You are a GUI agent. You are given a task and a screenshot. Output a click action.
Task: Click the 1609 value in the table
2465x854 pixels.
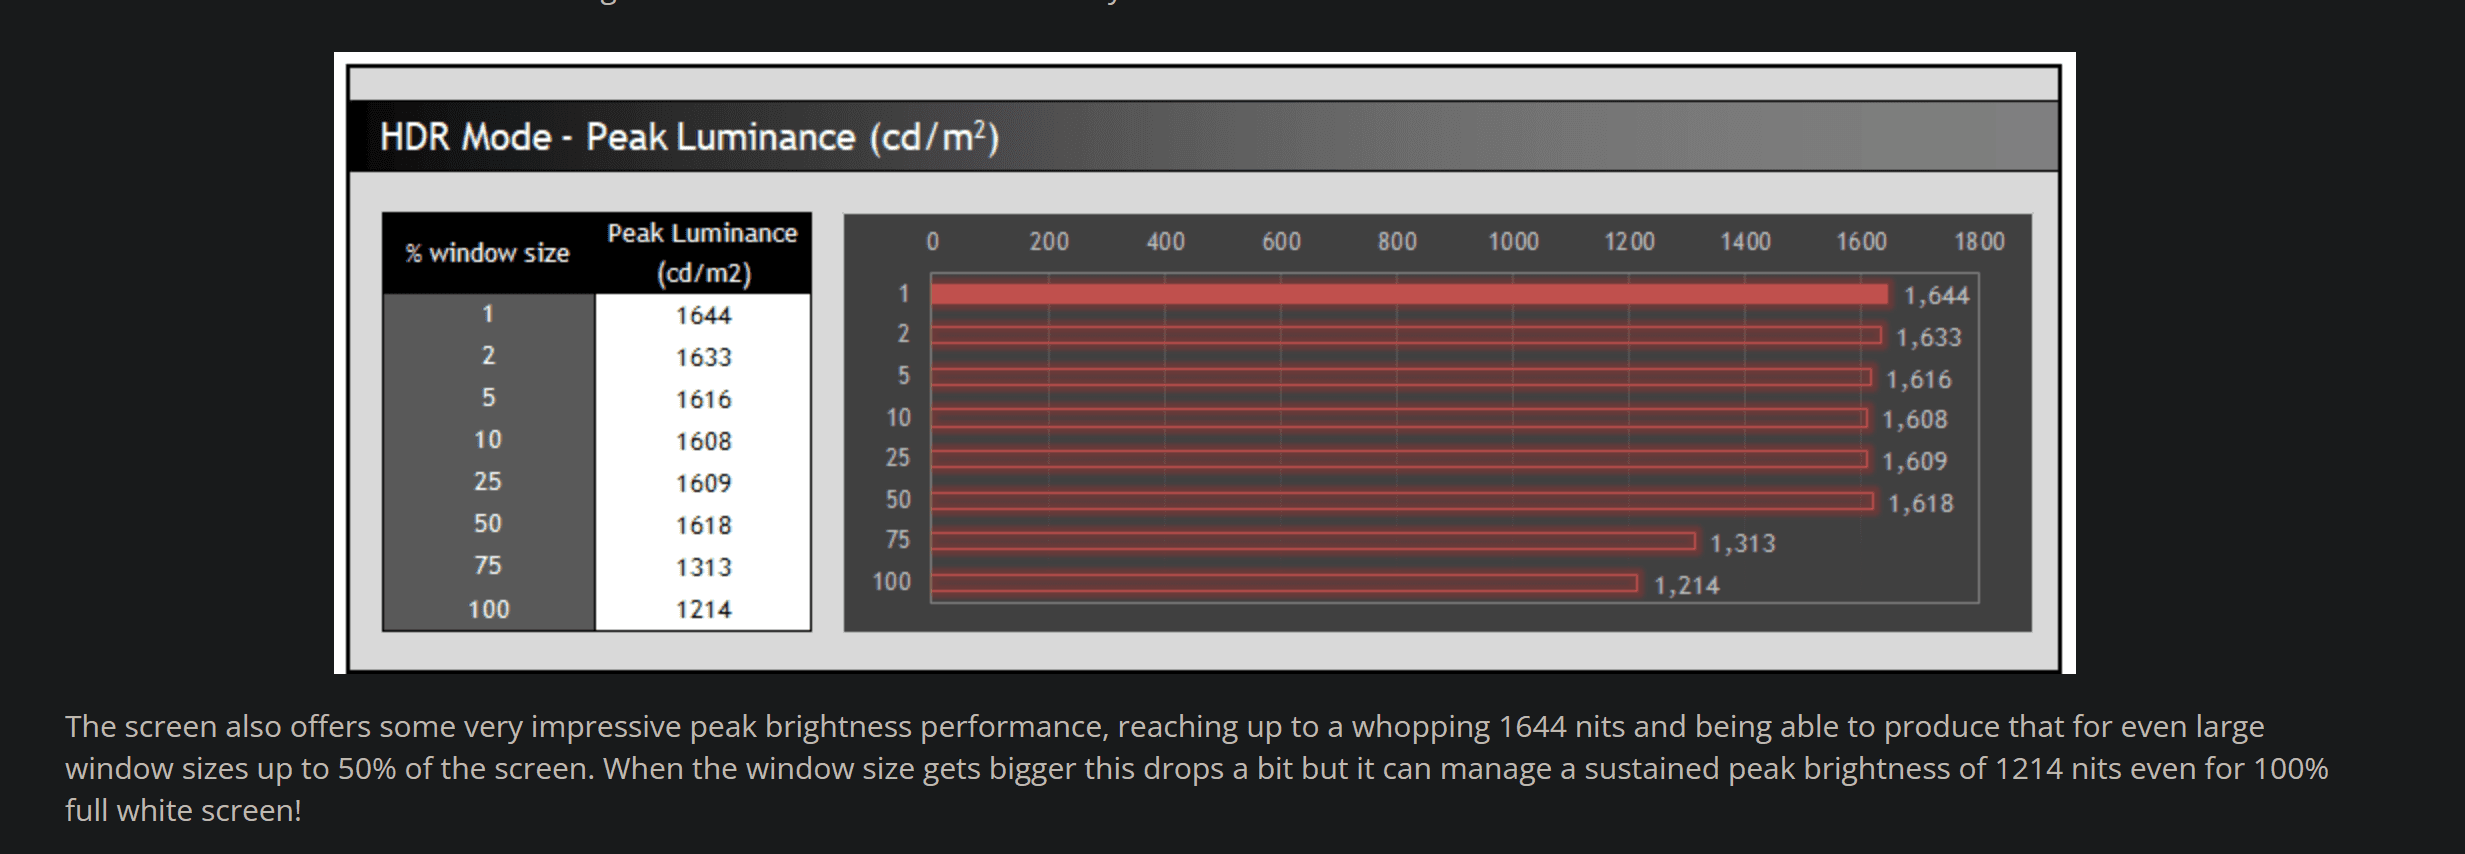[703, 484]
